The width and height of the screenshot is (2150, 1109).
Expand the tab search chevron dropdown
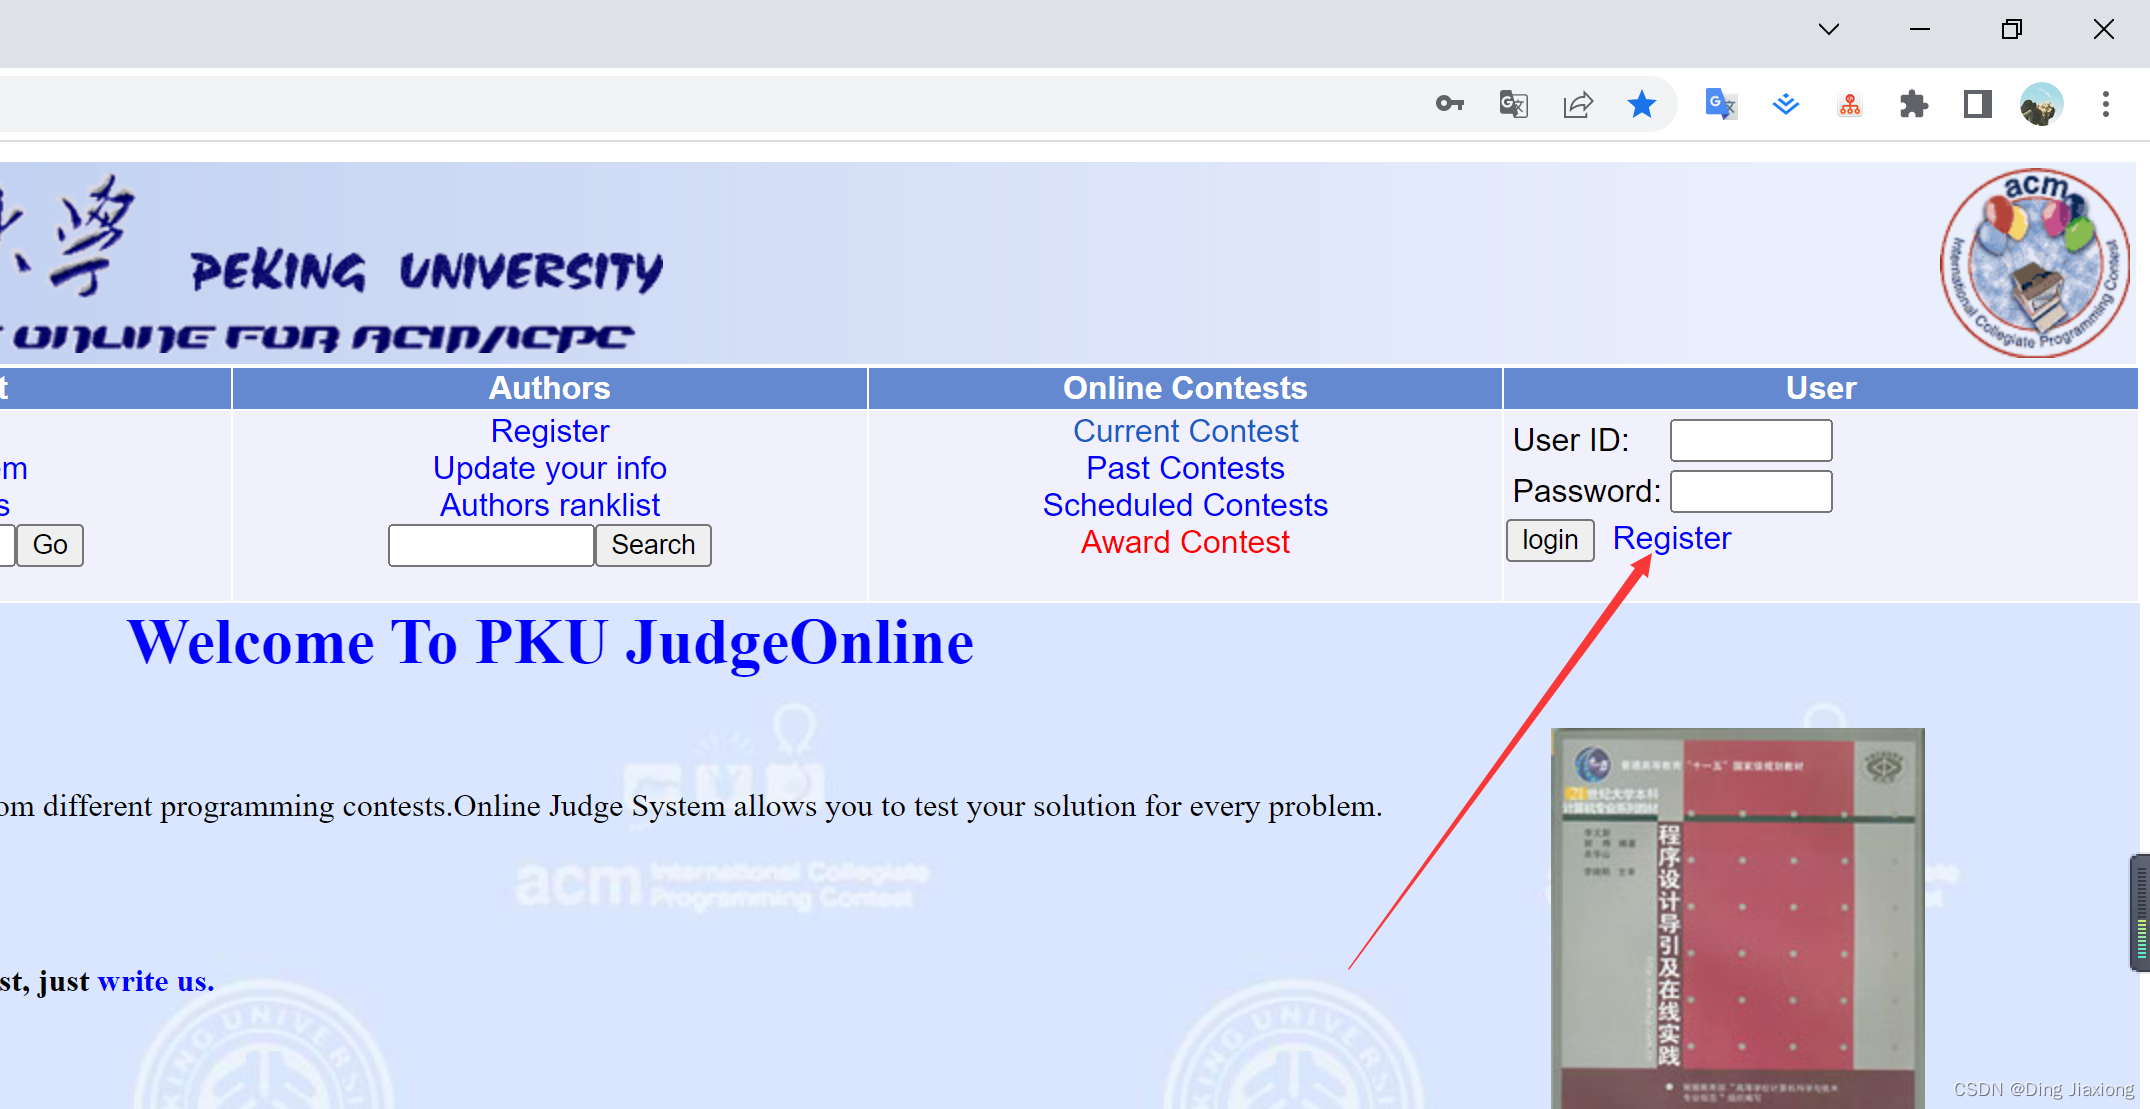point(1829,29)
